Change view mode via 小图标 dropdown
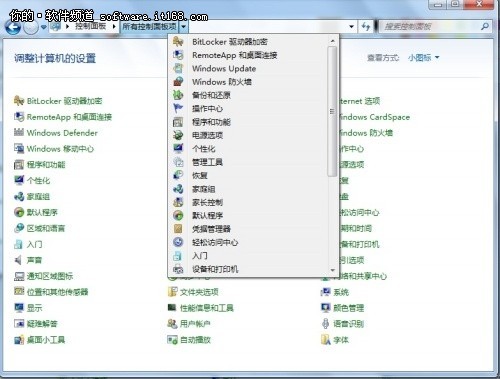Screen dimensions: 500x379 pos(423,58)
